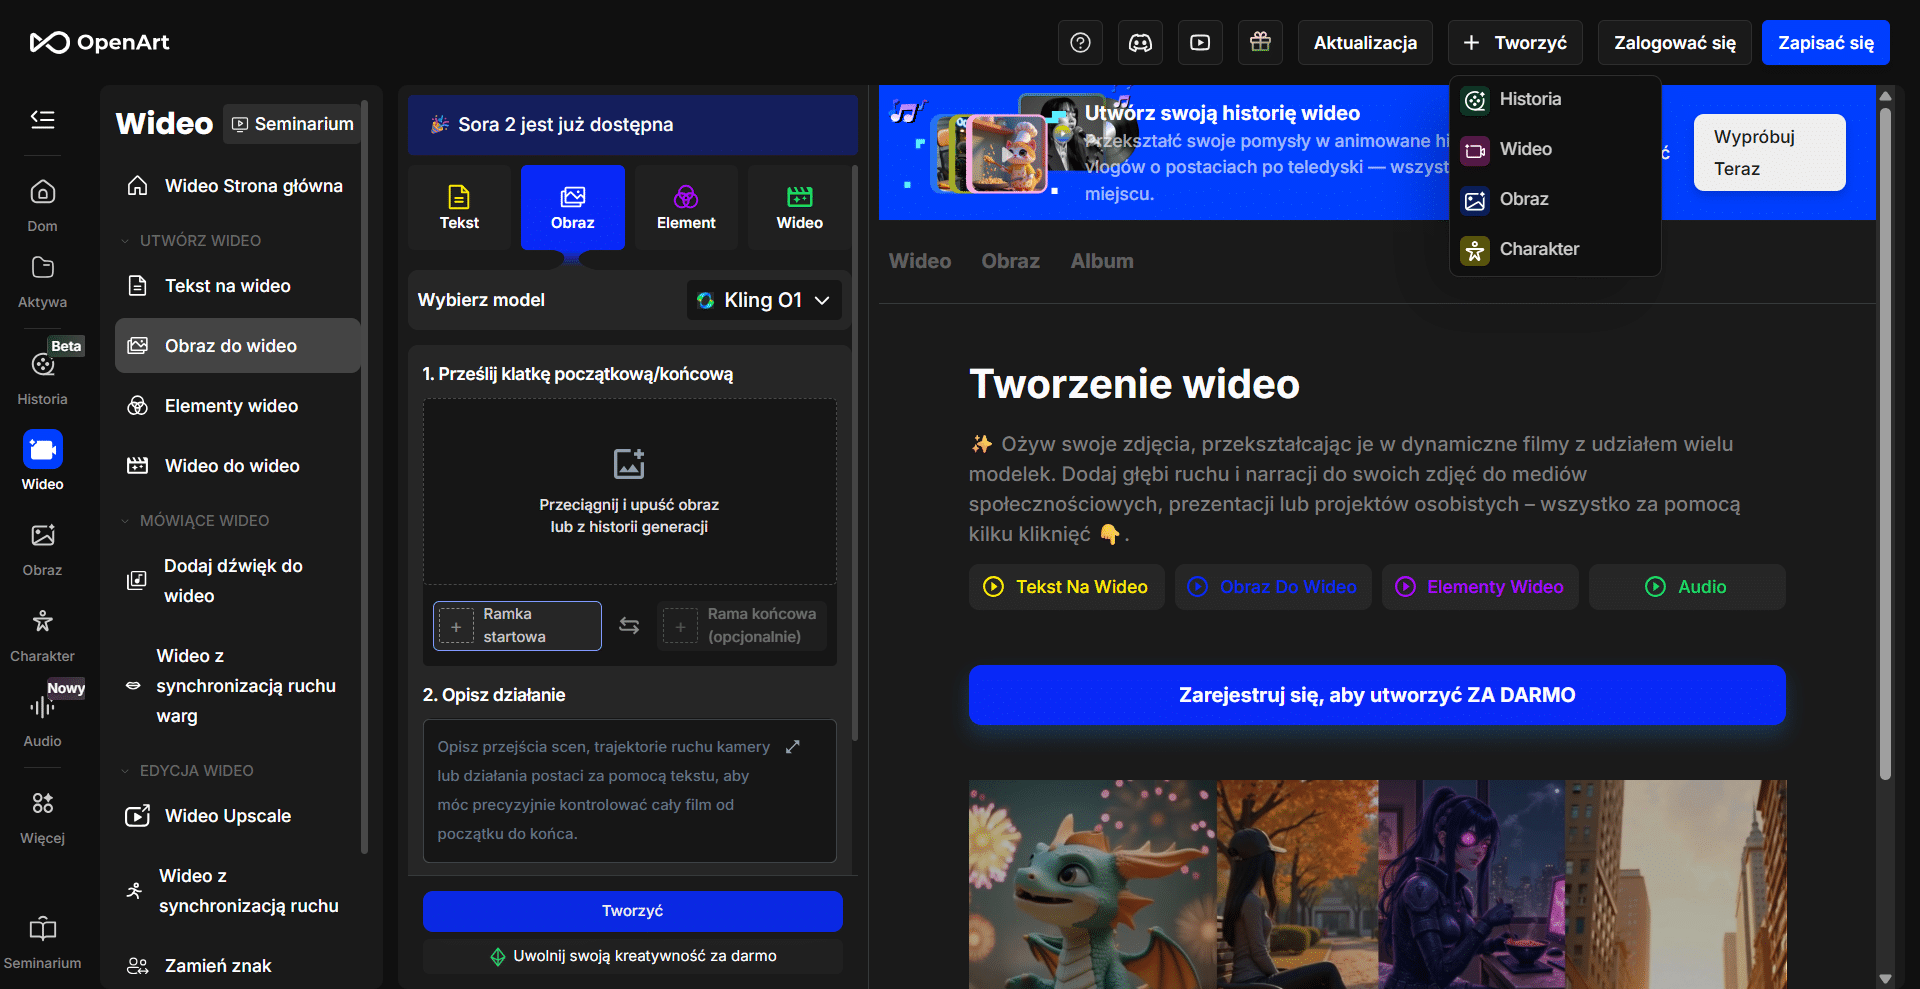
Task: Expand the prompt box with the enlarge icon
Action: 793,747
